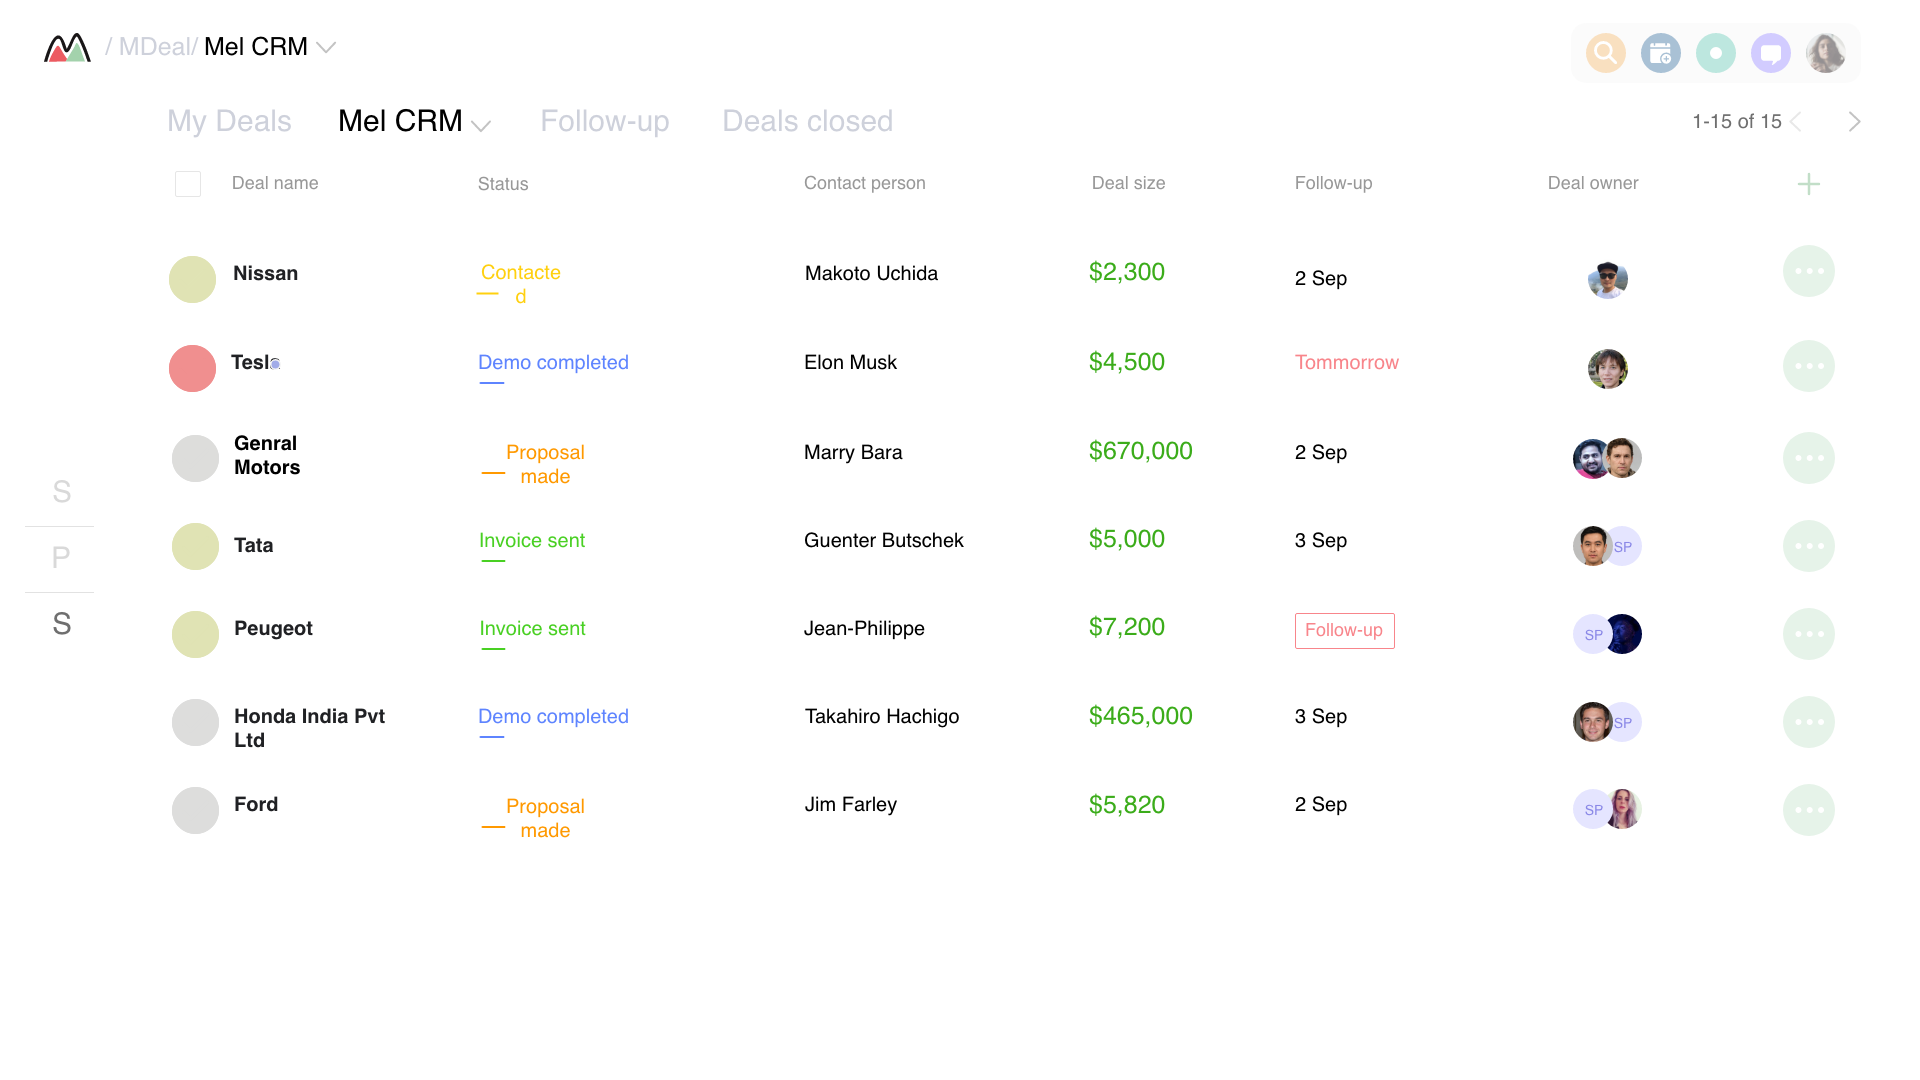Go to next page arrow

(1855, 122)
